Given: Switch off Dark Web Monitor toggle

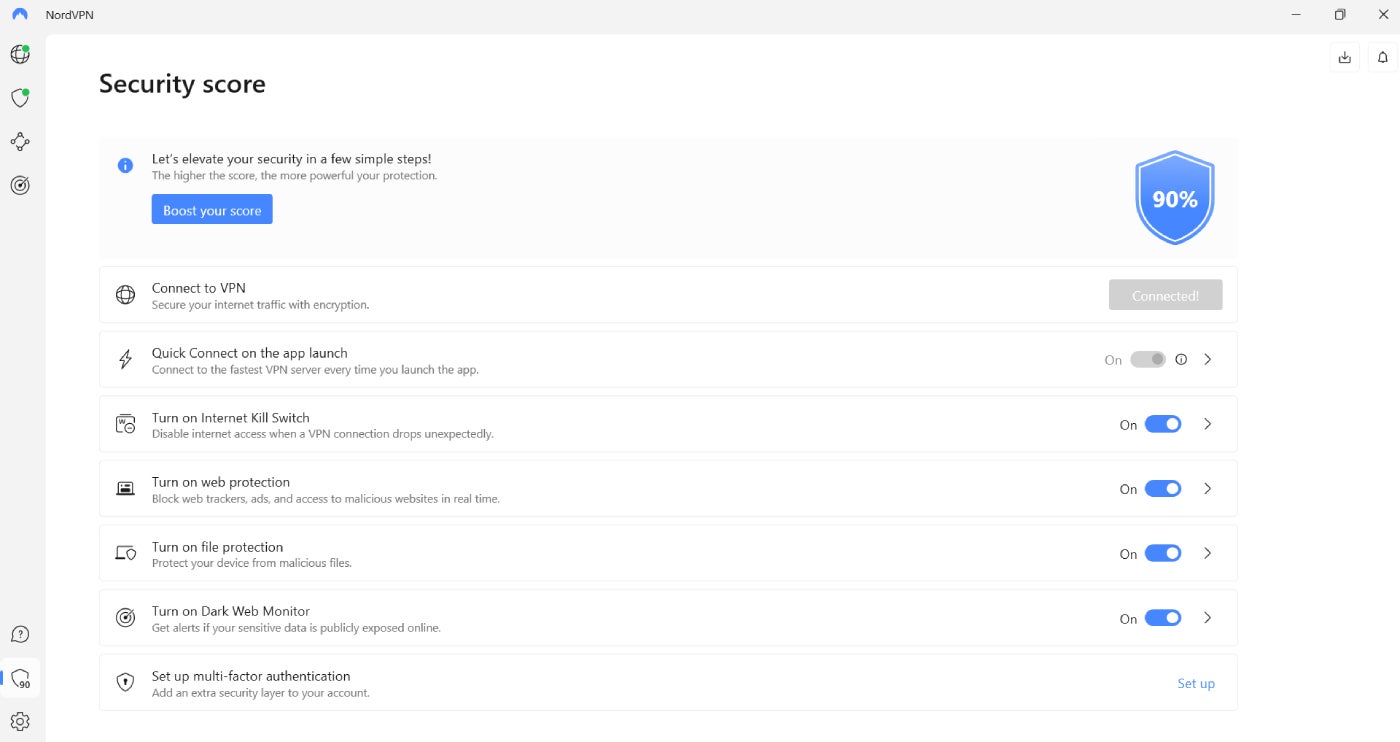Looking at the screenshot, I should 1163,618.
